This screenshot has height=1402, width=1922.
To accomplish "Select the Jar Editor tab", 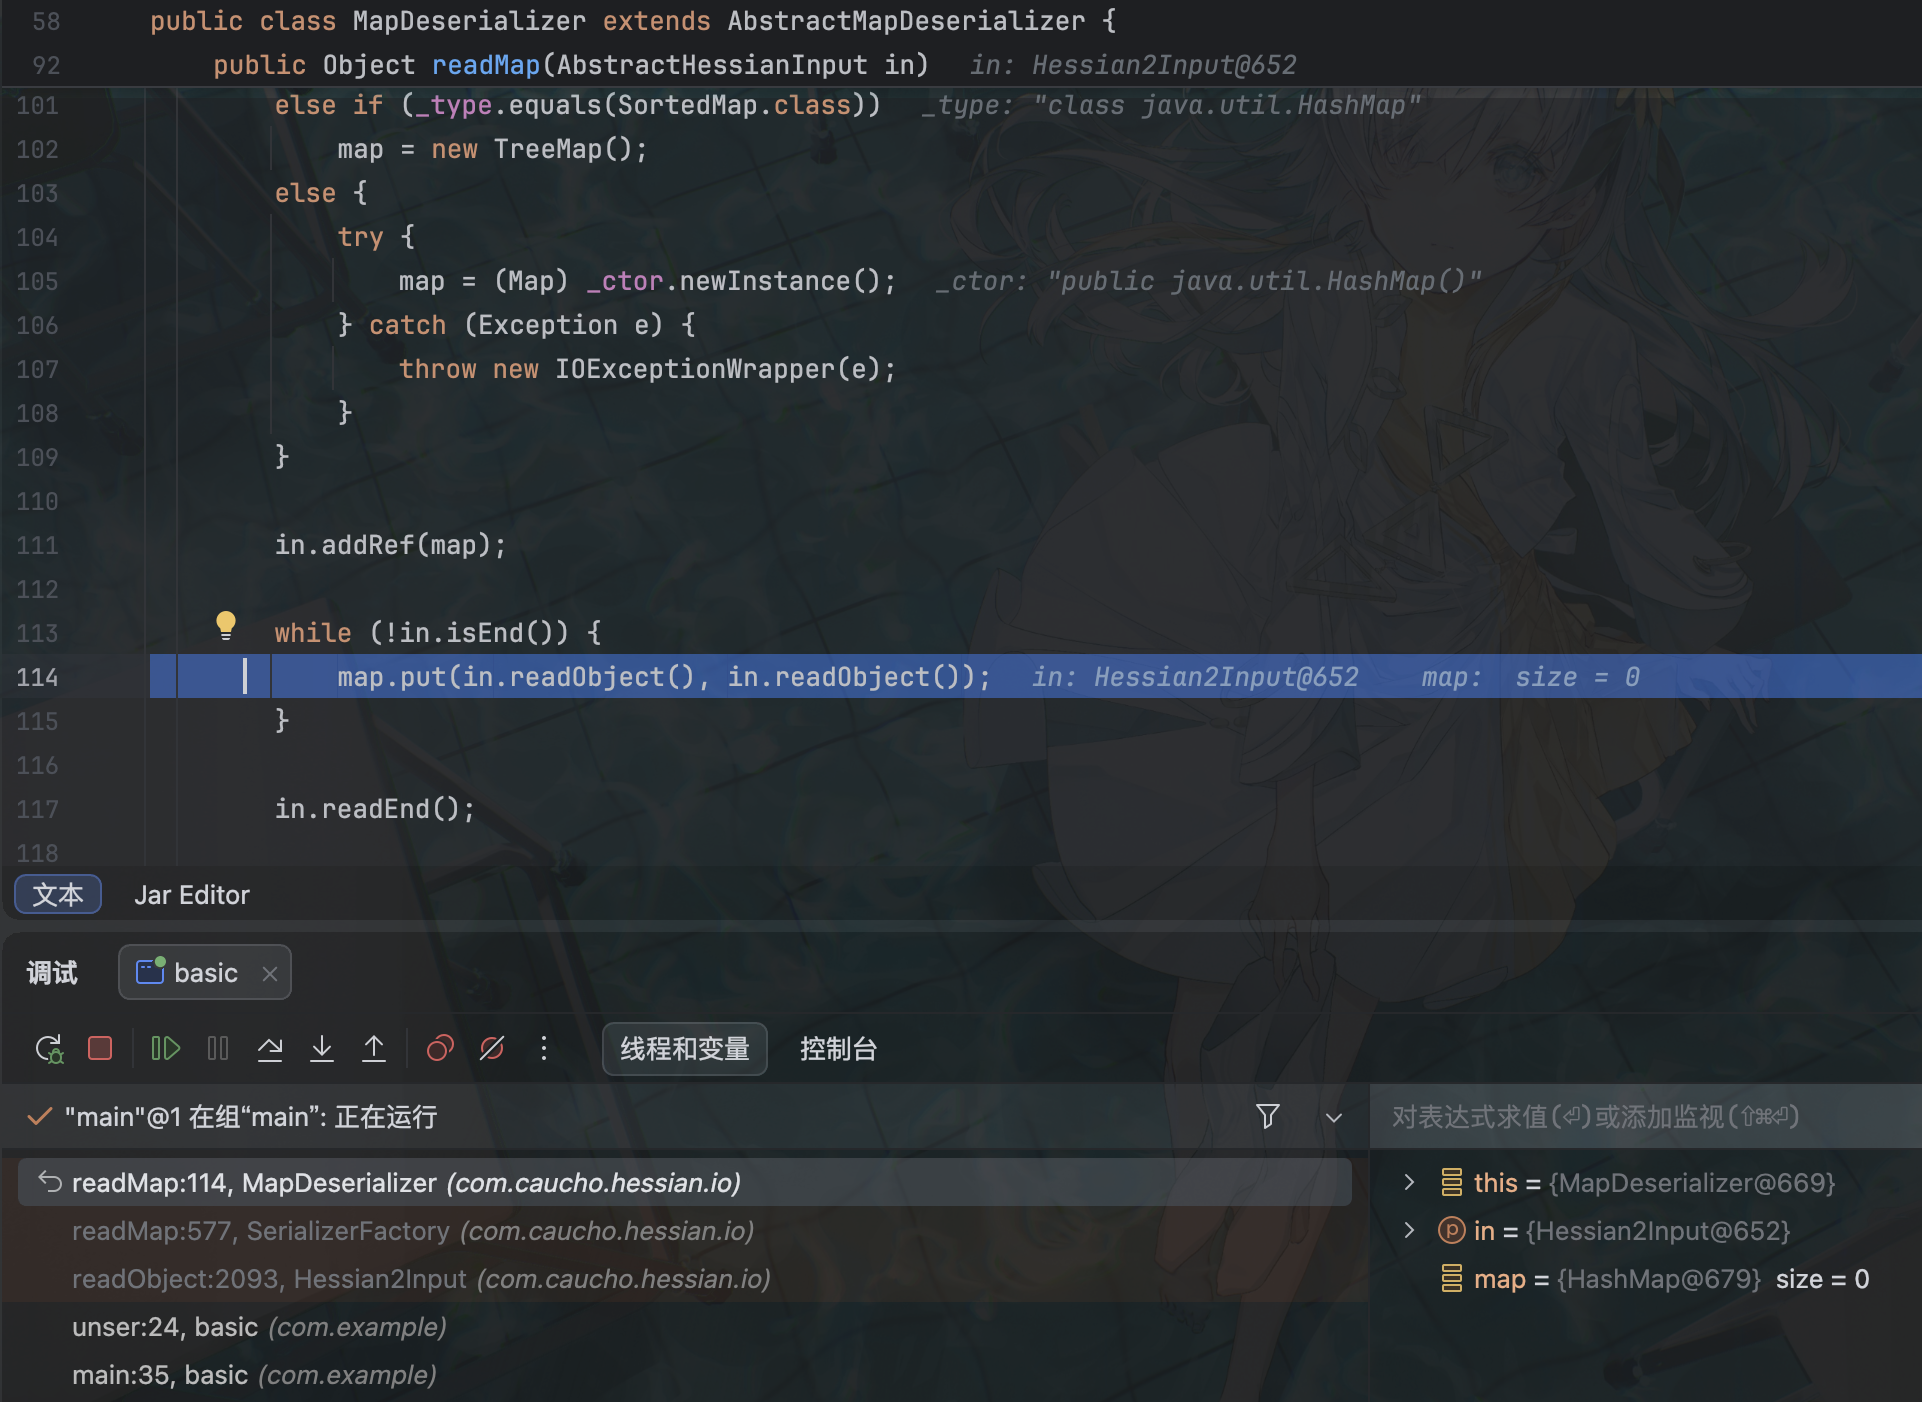I will (x=192, y=895).
